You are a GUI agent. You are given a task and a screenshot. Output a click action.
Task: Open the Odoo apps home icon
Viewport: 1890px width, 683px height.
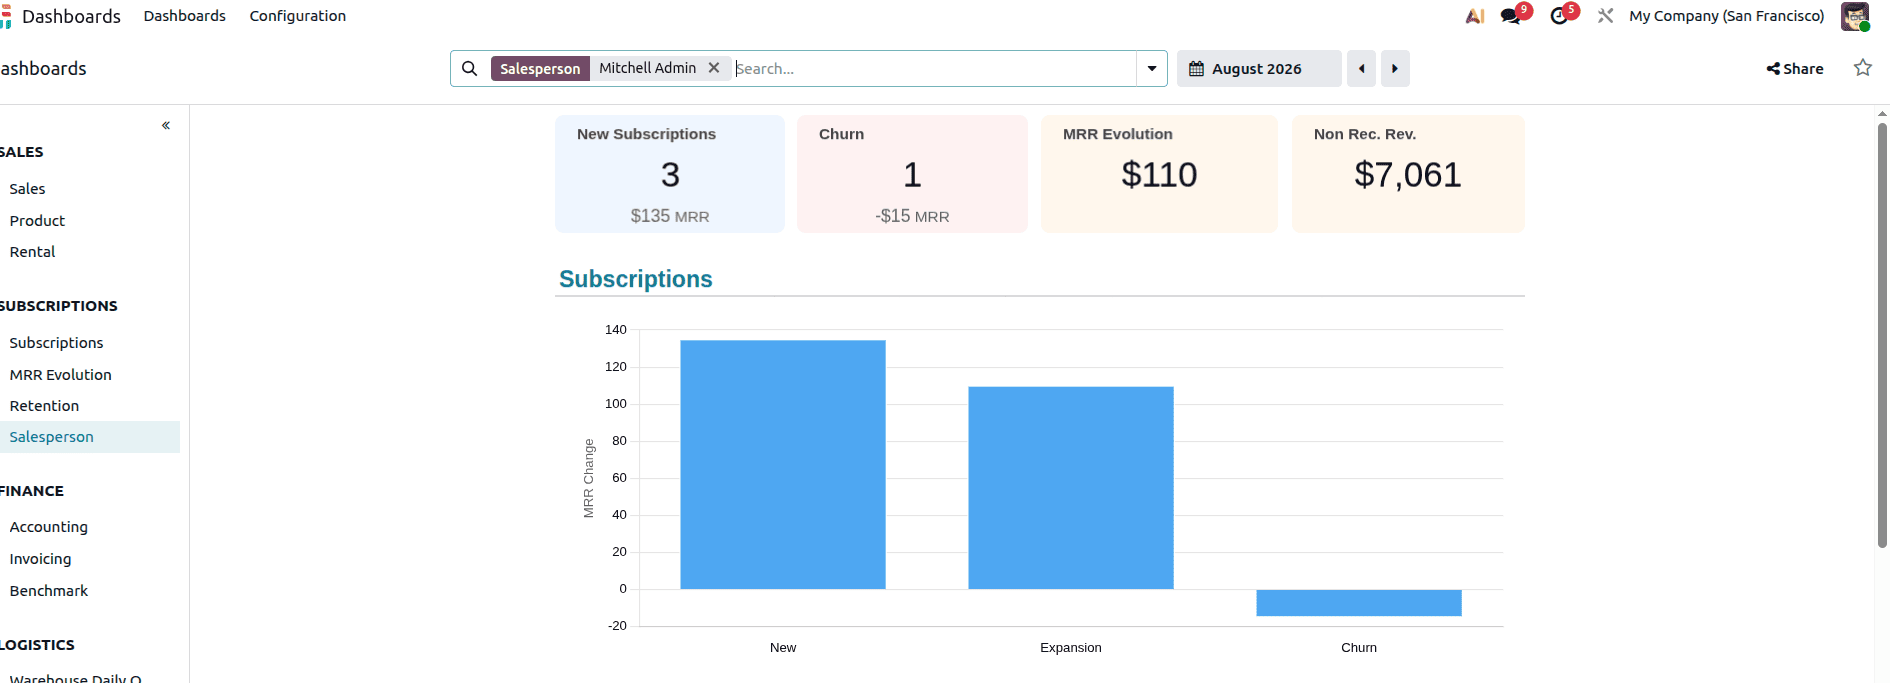pyautogui.click(x=5, y=16)
